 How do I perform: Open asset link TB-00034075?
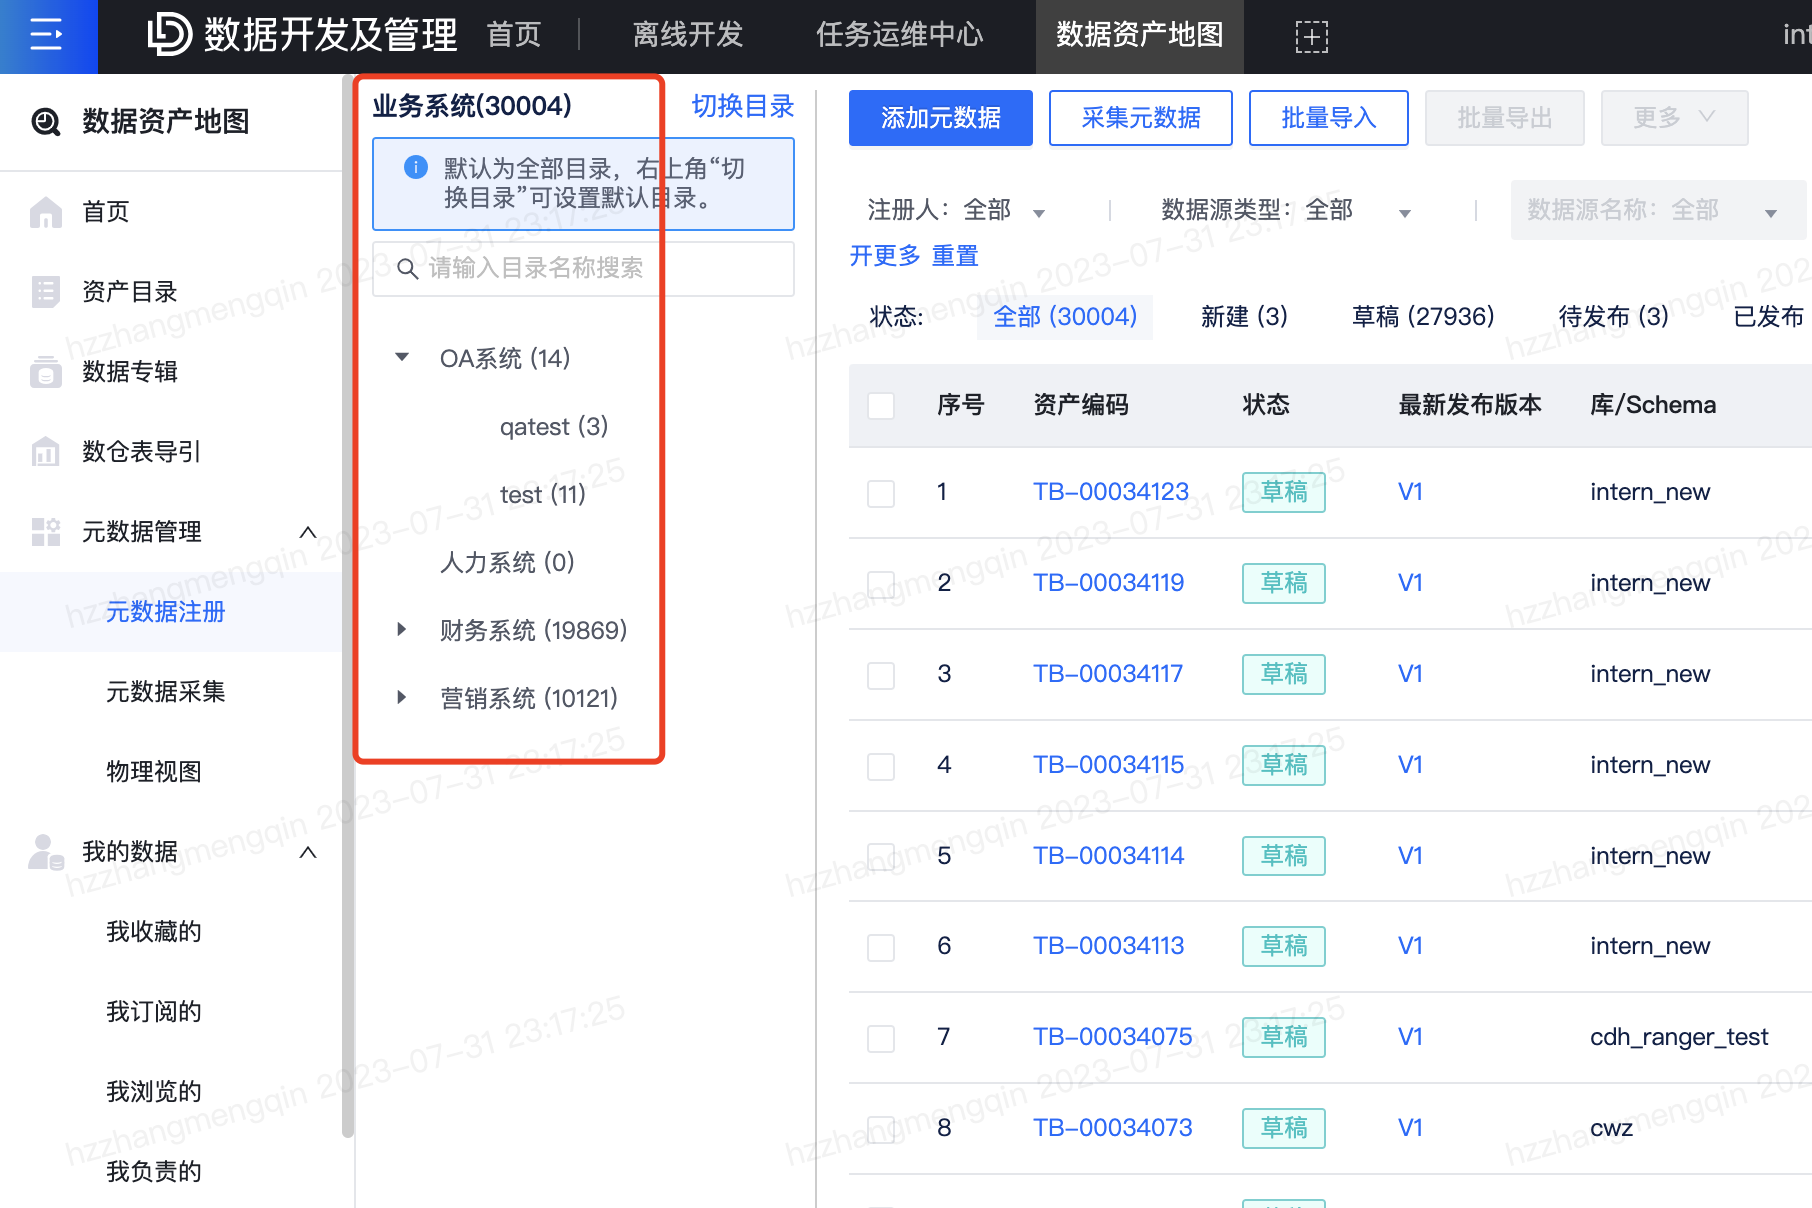click(x=1112, y=1037)
